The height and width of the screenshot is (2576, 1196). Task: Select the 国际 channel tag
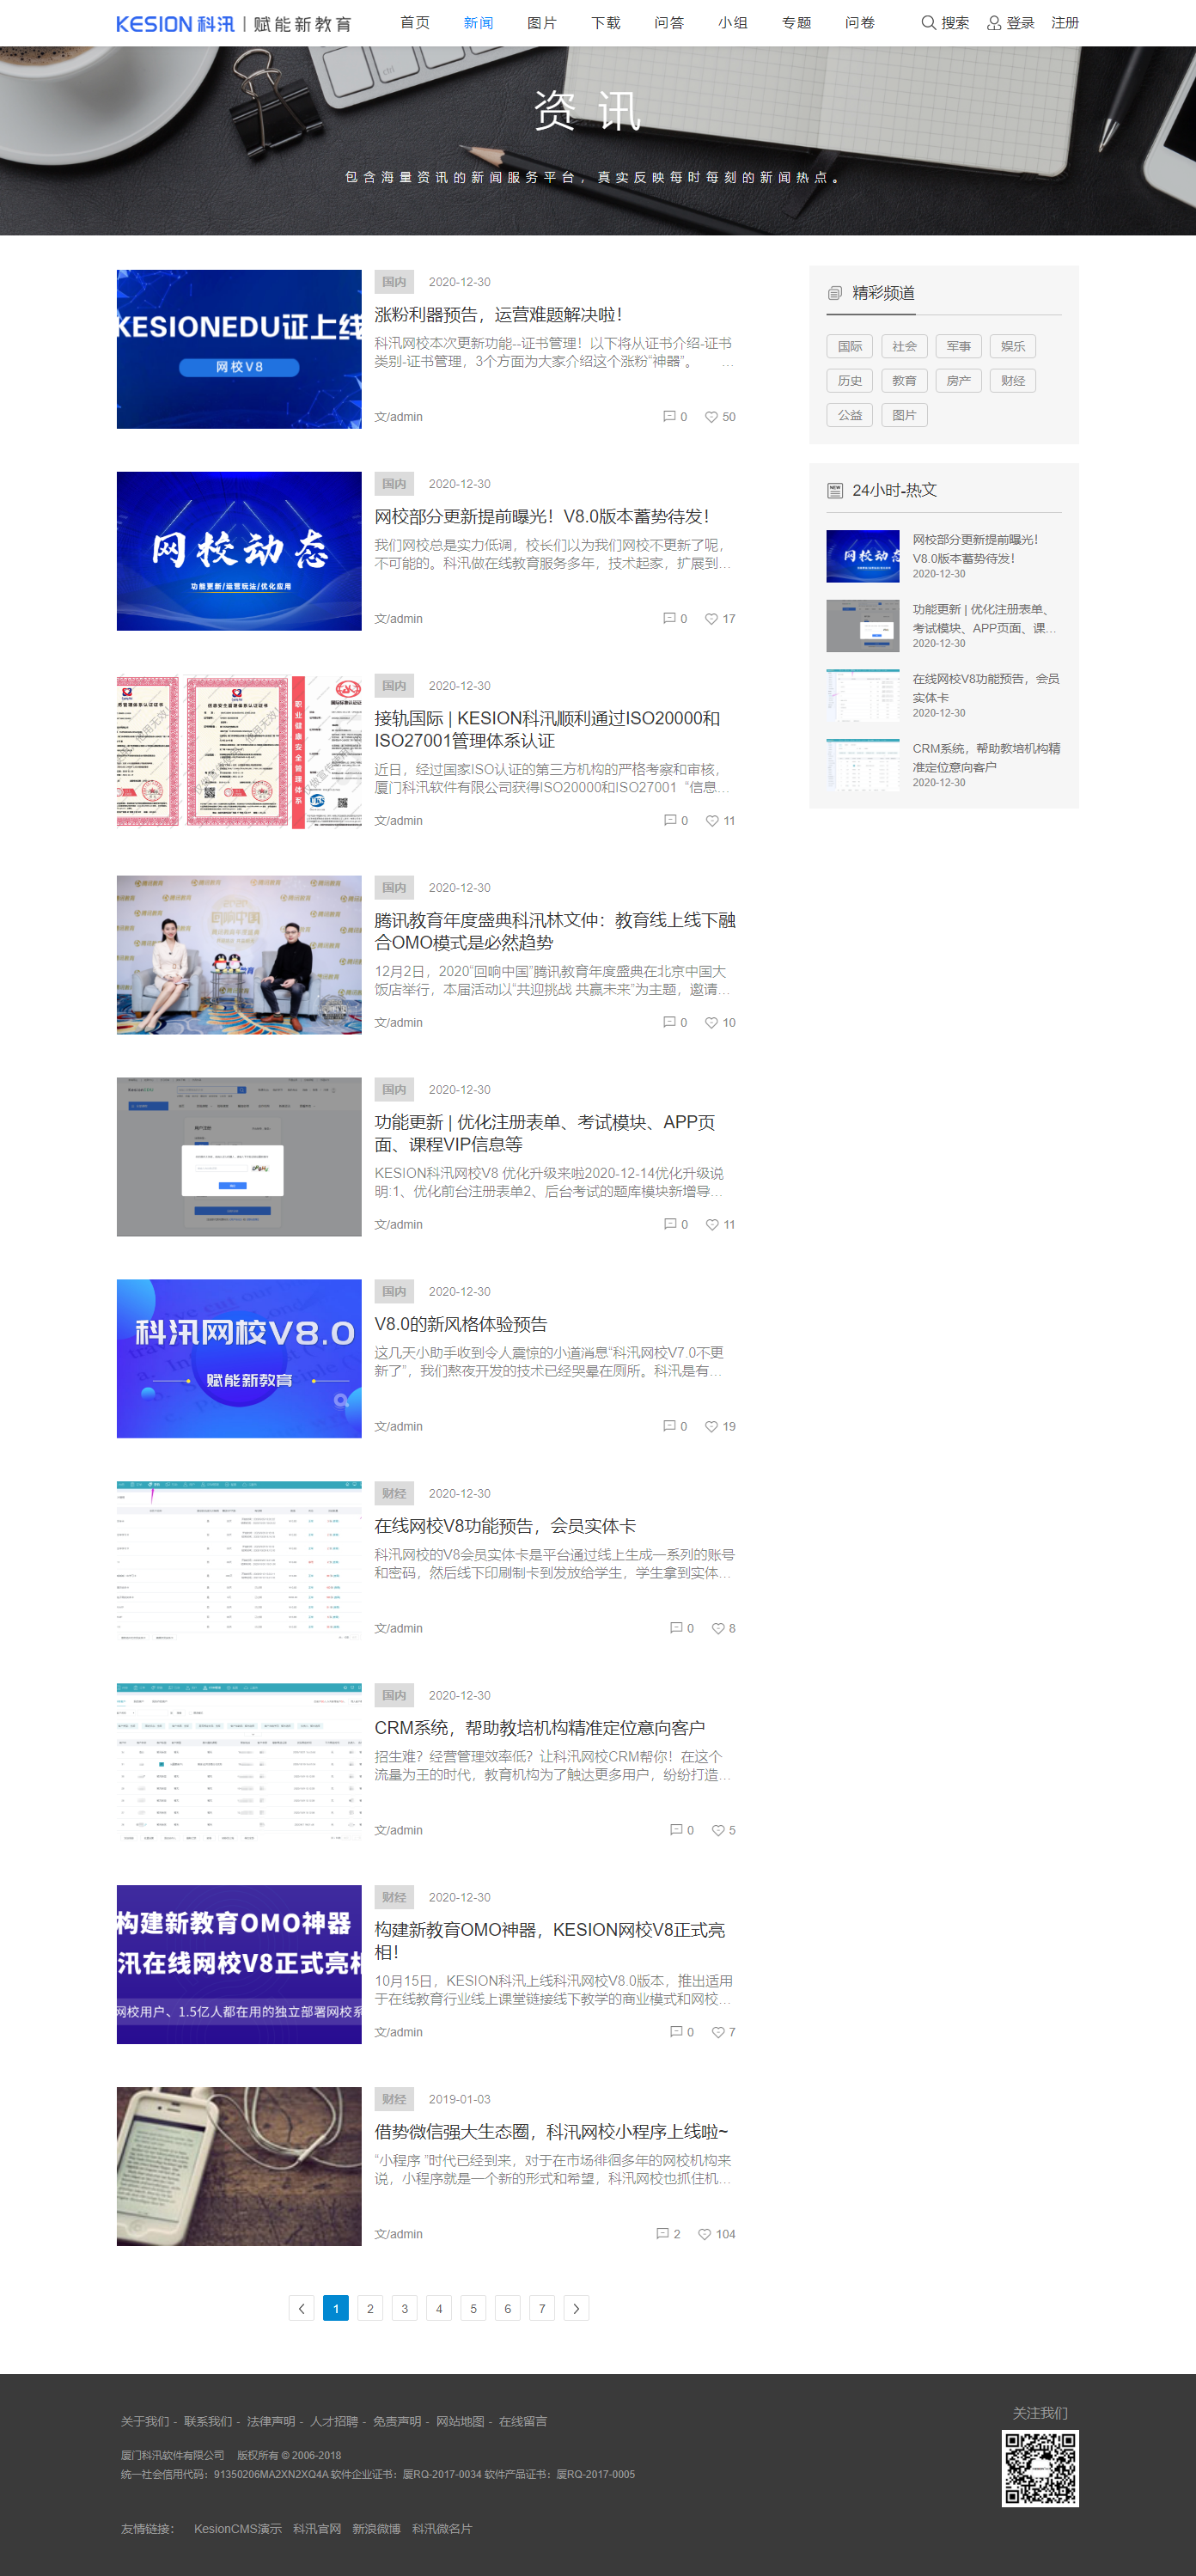pyautogui.click(x=850, y=347)
